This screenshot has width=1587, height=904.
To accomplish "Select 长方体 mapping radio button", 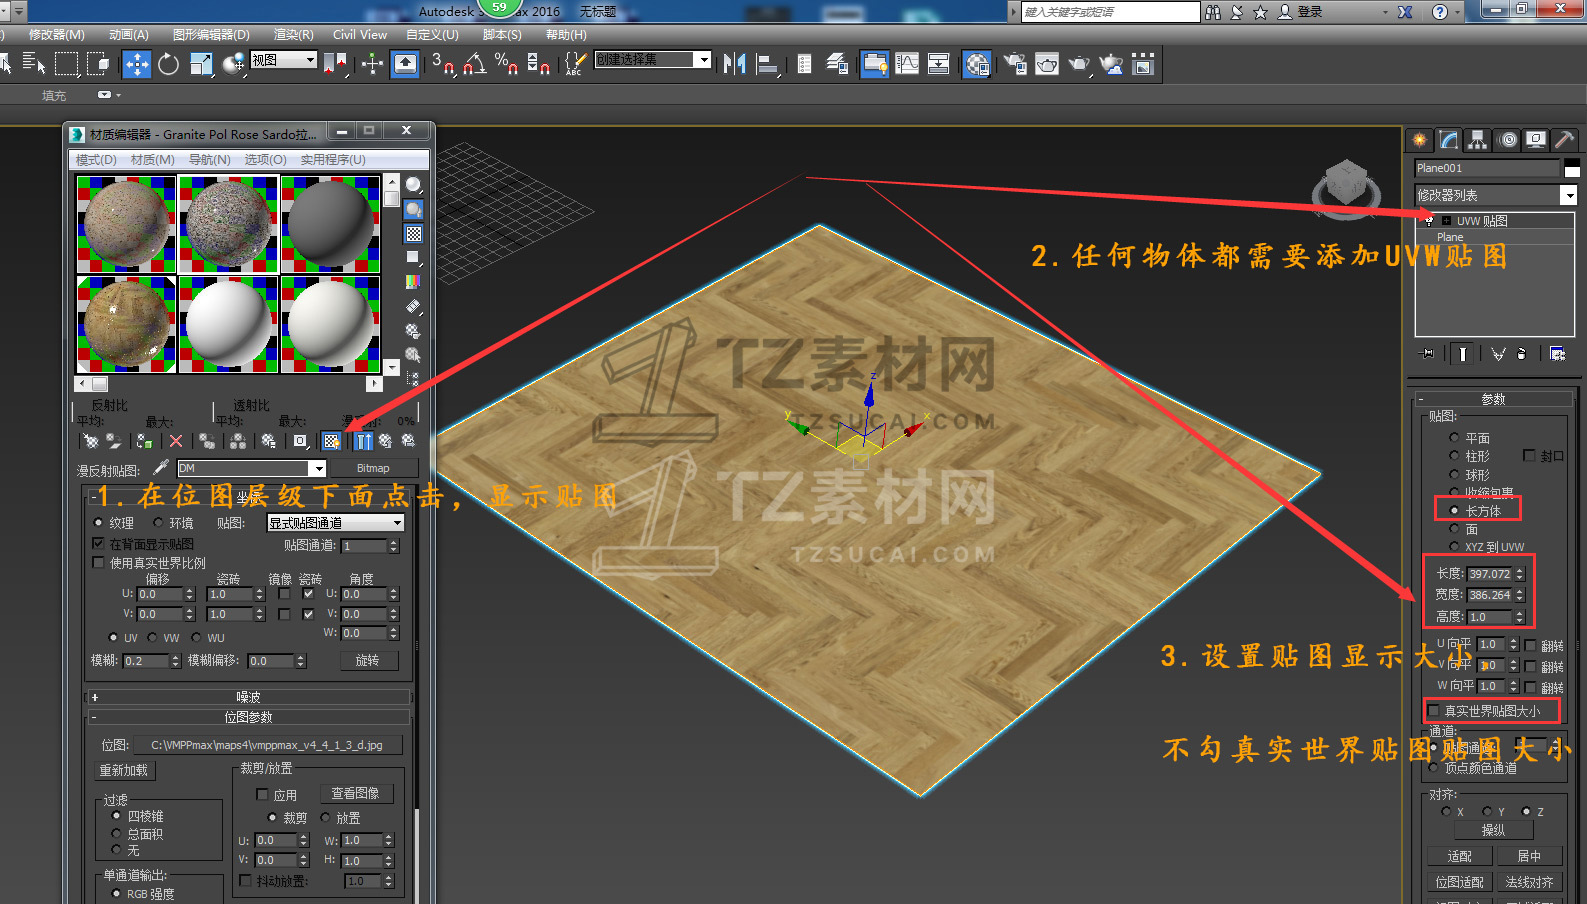I will [x=1454, y=511].
